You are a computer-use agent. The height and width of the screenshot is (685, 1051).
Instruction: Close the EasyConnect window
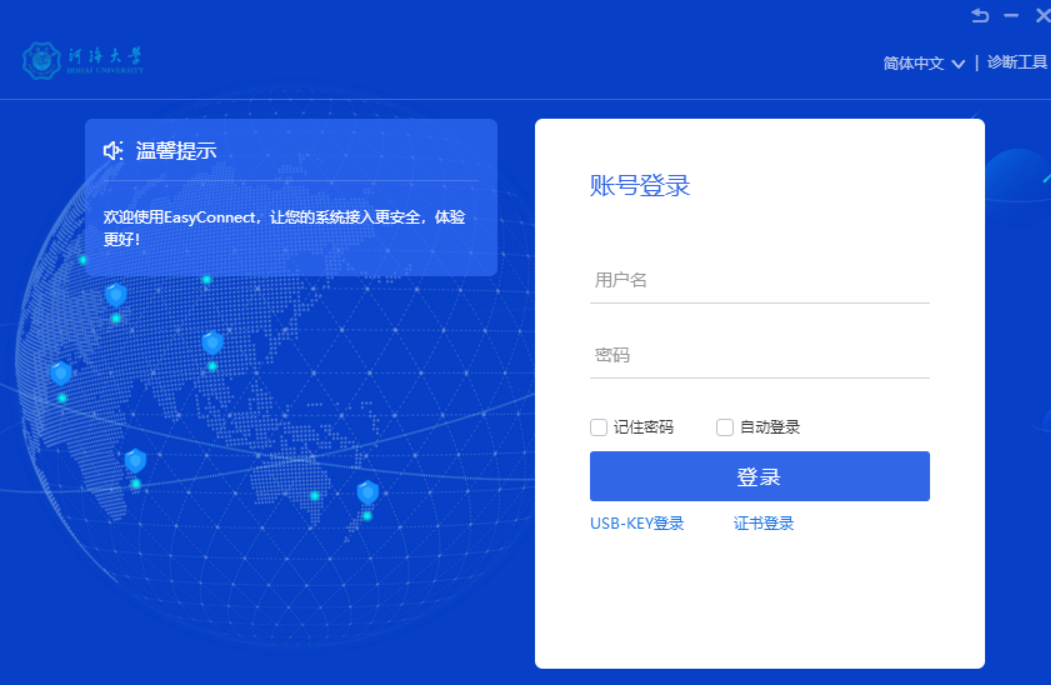1043,15
